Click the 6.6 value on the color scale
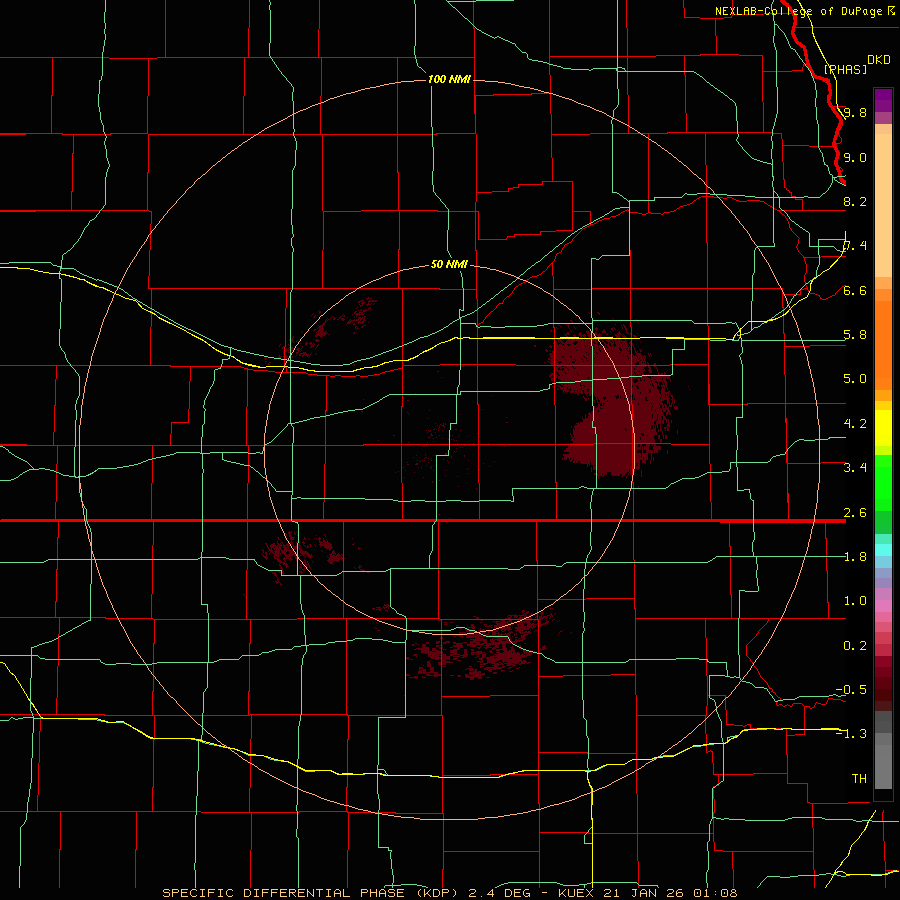The width and height of the screenshot is (900, 900). pyautogui.click(x=855, y=290)
